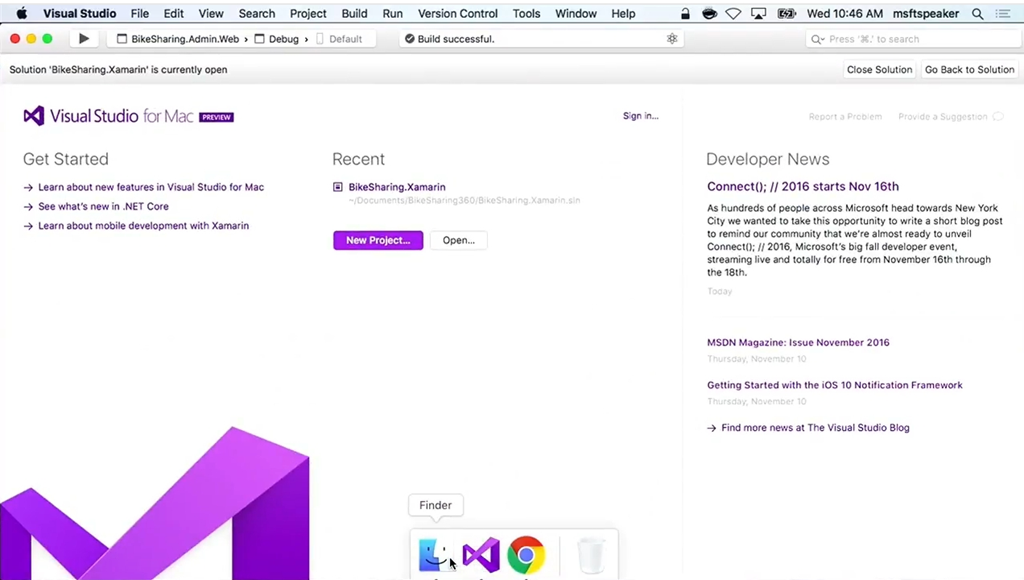Open the Finder icon in Dock

(x=434, y=555)
